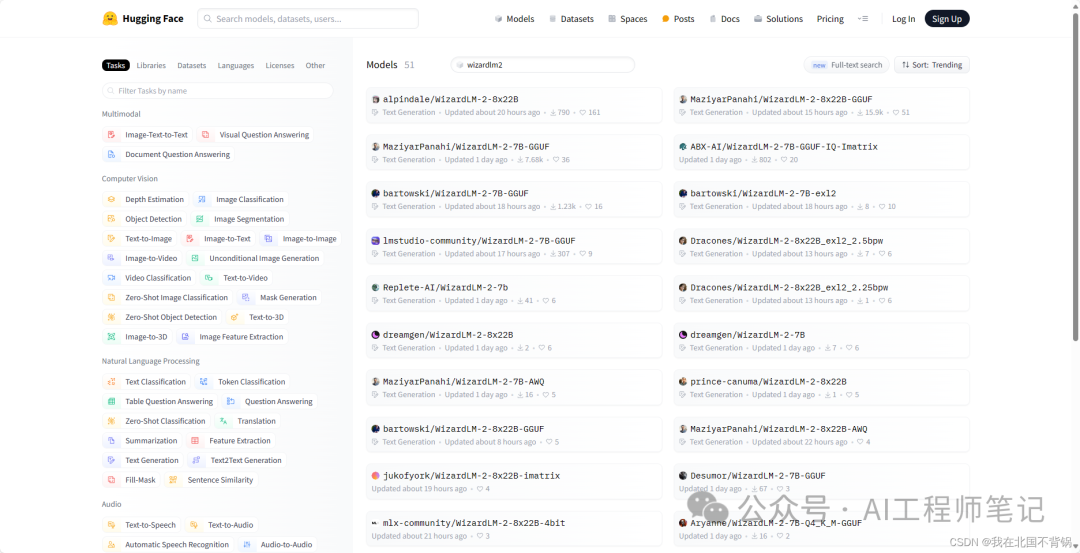This screenshot has height=553, width=1080.
Task: Click the Filter Tasks by name field
Action: [x=218, y=91]
